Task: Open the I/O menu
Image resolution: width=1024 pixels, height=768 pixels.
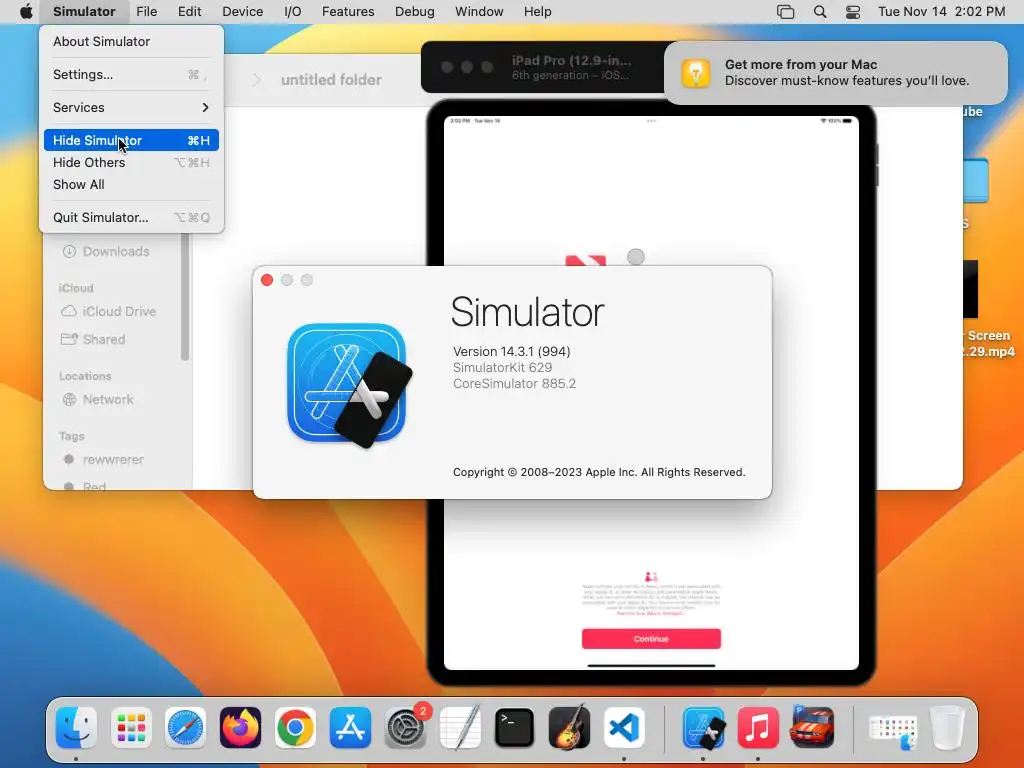Action: (x=293, y=11)
